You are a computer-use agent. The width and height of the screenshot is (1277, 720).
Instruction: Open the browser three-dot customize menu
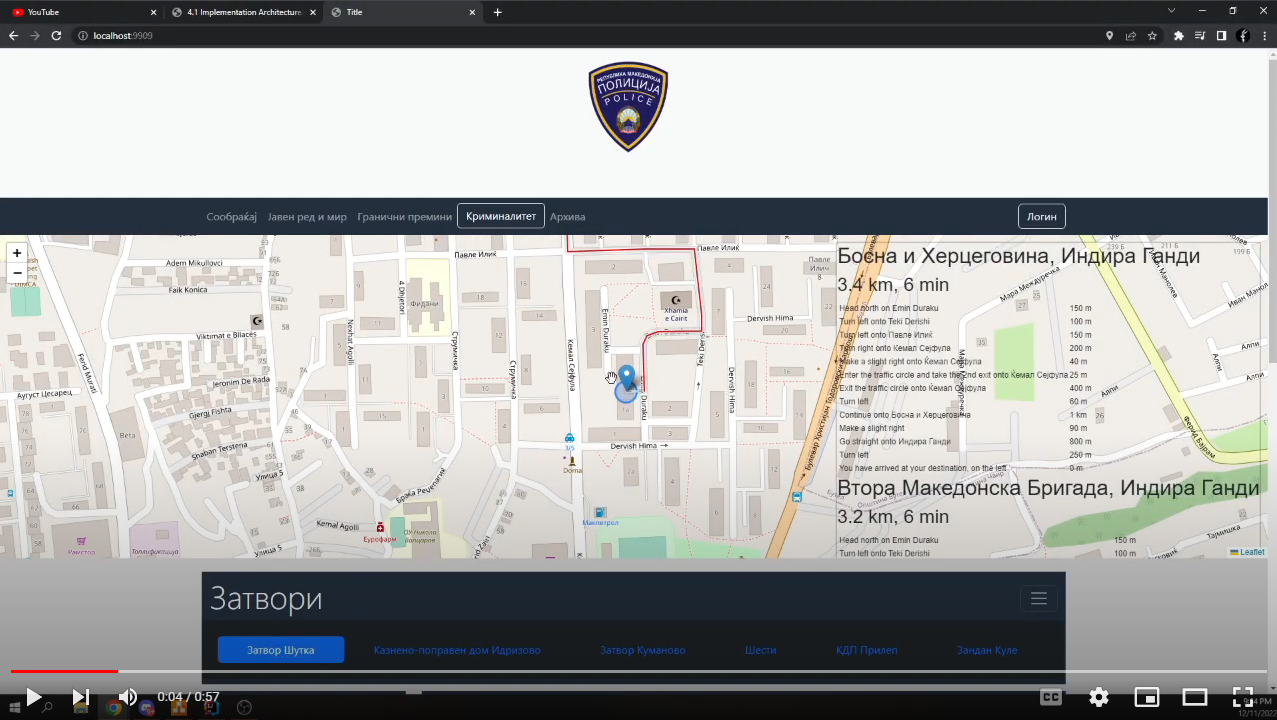coord(1262,34)
